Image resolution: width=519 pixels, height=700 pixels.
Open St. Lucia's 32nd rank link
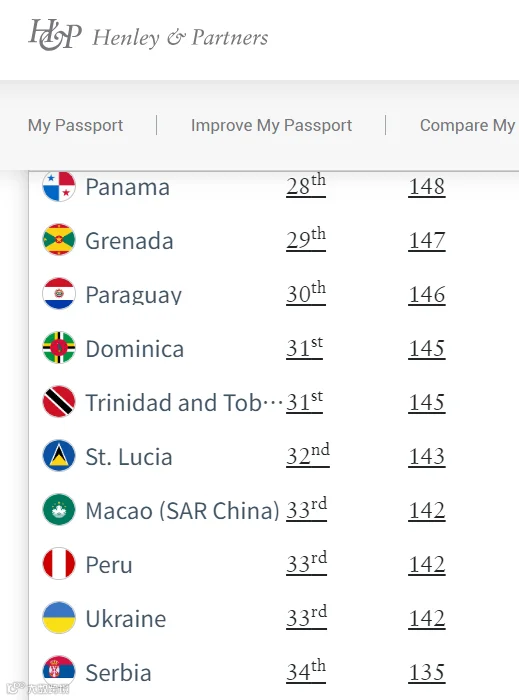point(307,455)
